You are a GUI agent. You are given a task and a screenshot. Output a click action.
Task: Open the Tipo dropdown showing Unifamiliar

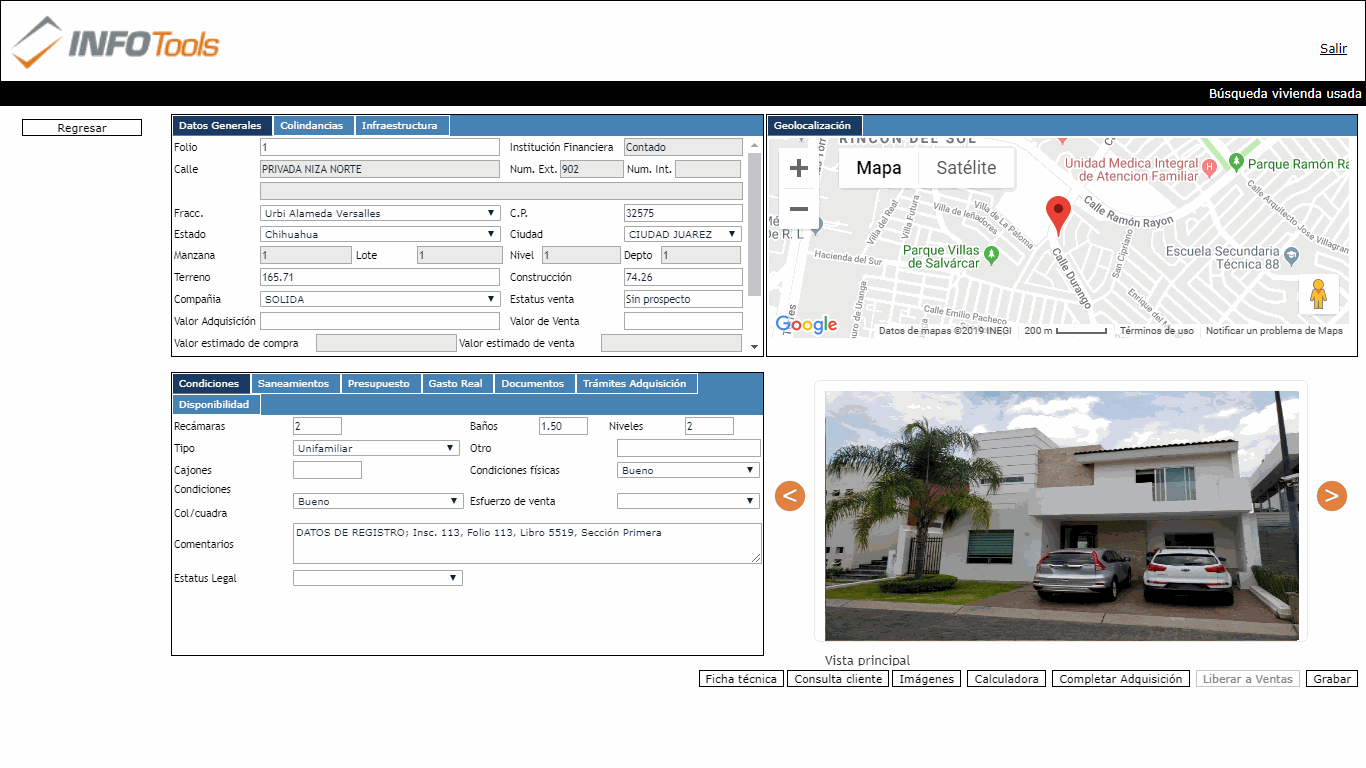coord(377,448)
